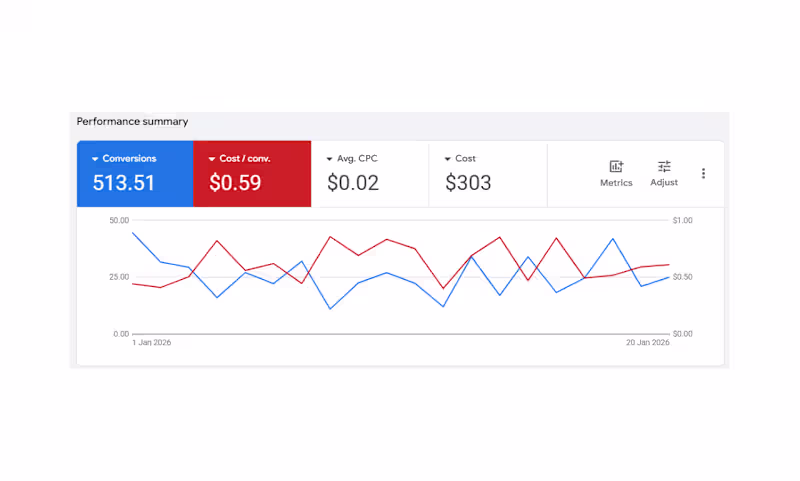Select the red Cost / conv. $0.59 card
This screenshot has width=800, height=481.
tap(252, 174)
